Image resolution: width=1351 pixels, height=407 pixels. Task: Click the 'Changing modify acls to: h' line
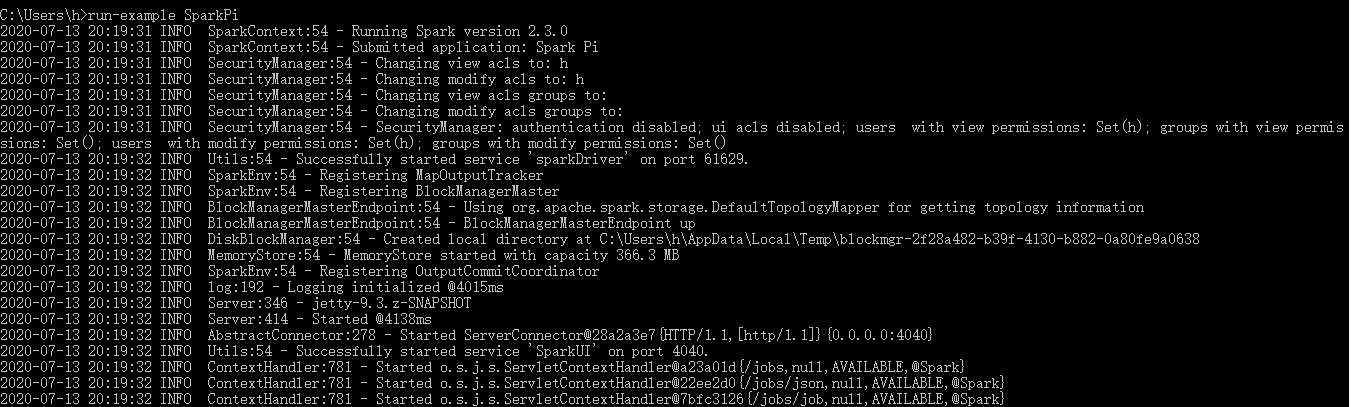[292, 79]
